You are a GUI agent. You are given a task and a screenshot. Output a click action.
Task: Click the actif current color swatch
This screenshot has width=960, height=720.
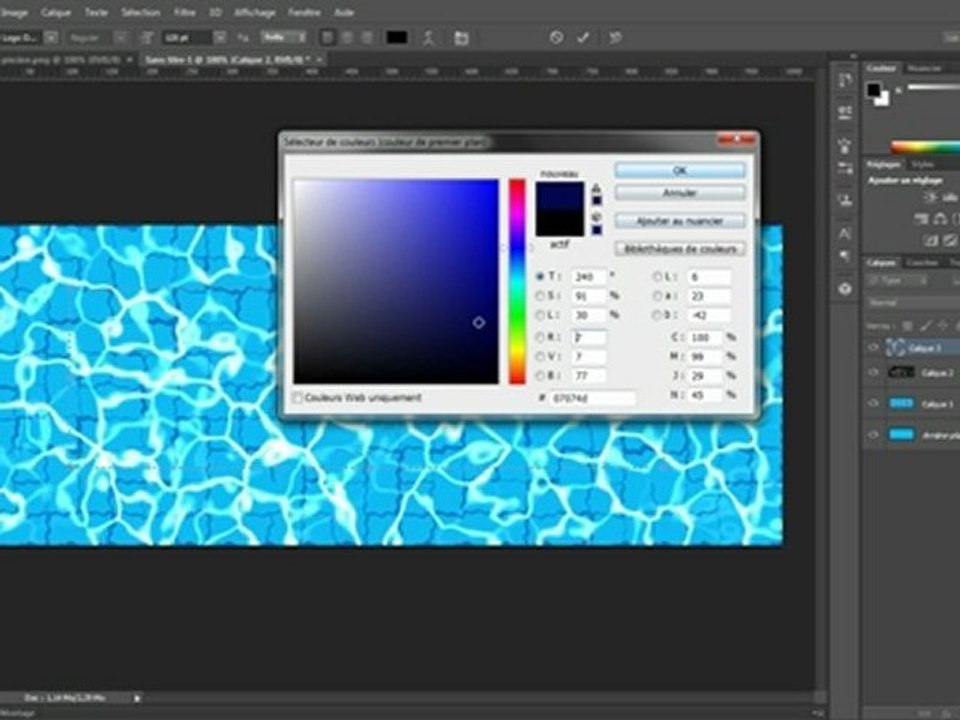560,223
